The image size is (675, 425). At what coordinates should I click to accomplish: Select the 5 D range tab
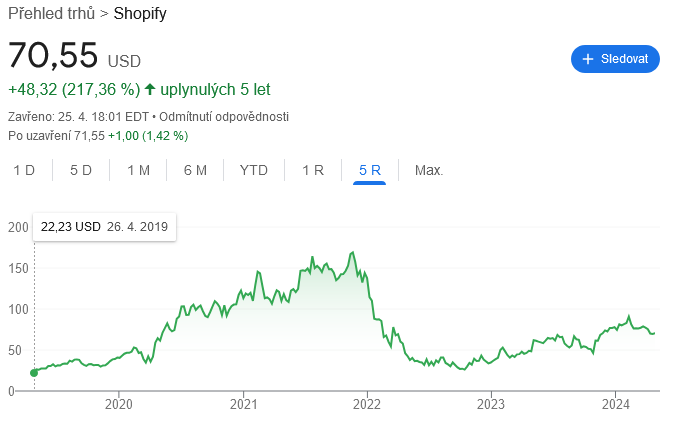point(81,170)
